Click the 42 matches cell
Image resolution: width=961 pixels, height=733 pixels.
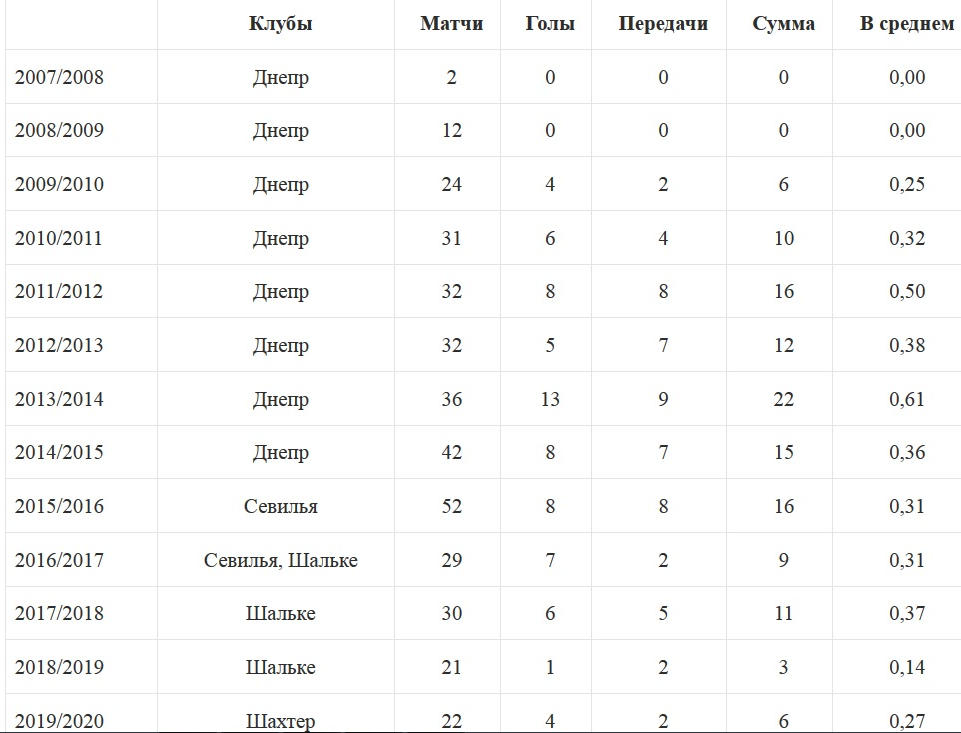pos(452,453)
